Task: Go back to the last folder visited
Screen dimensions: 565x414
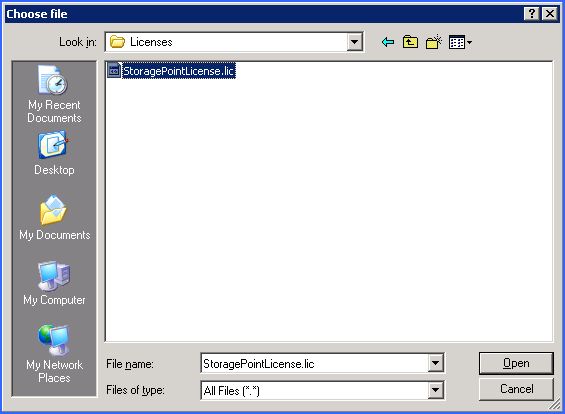Action: tap(388, 42)
